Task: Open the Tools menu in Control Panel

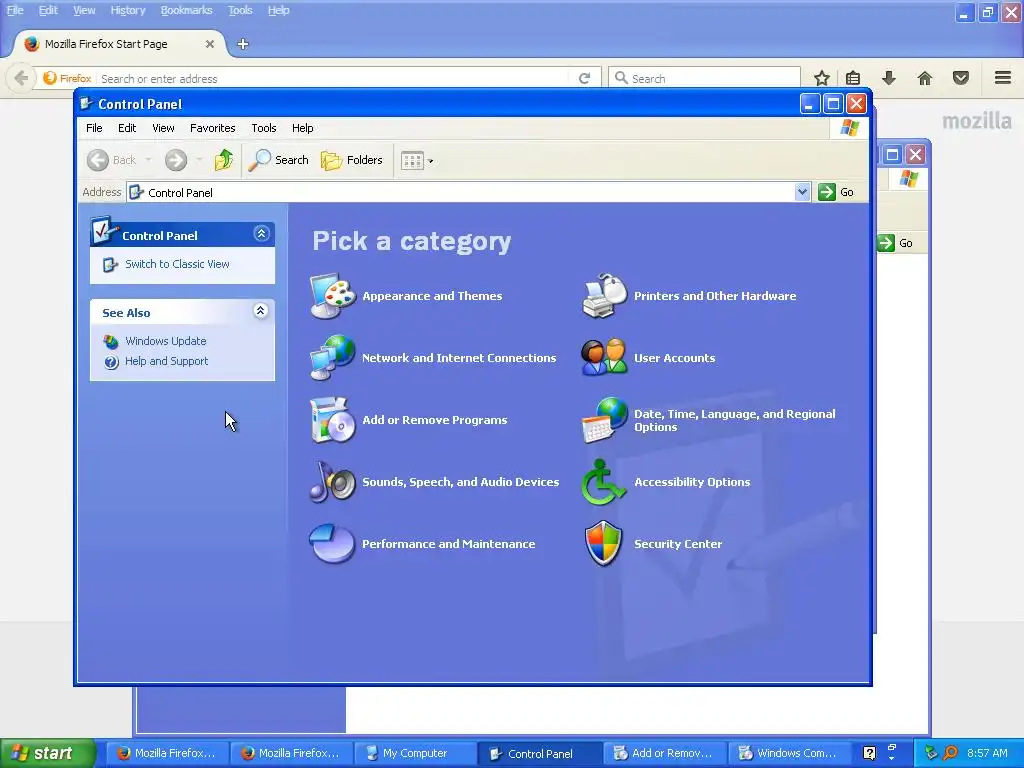Action: [x=264, y=128]
